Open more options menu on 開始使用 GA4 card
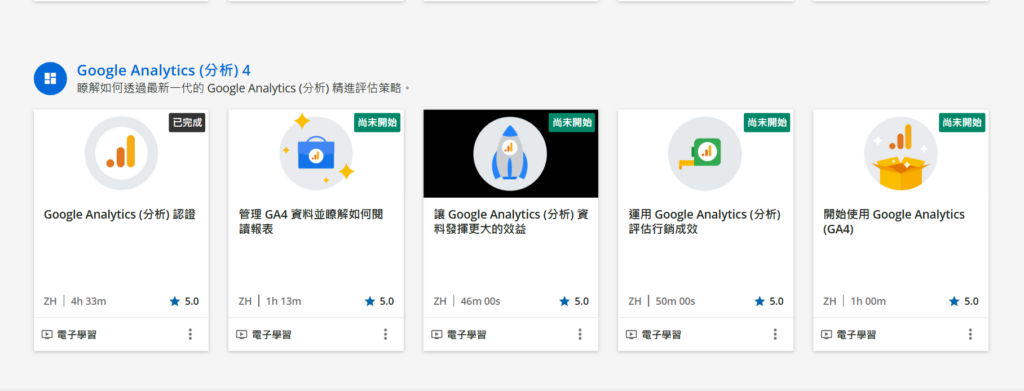The image size is (1024, 391). coord(970,334)
